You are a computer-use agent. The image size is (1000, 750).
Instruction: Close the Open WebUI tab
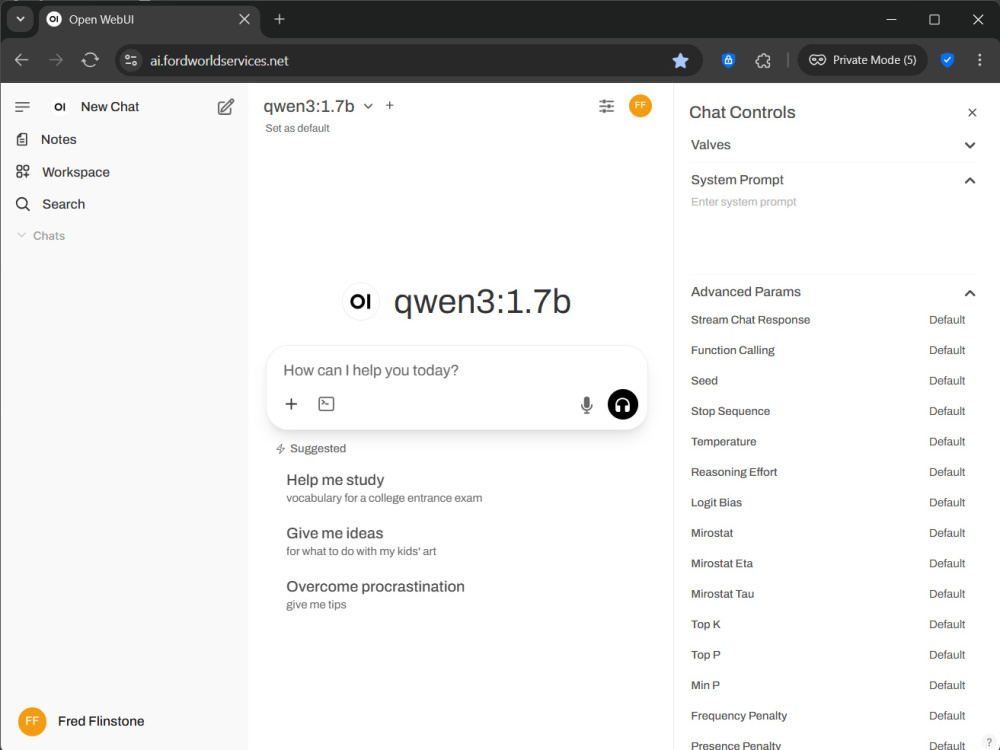coord(244,19)
